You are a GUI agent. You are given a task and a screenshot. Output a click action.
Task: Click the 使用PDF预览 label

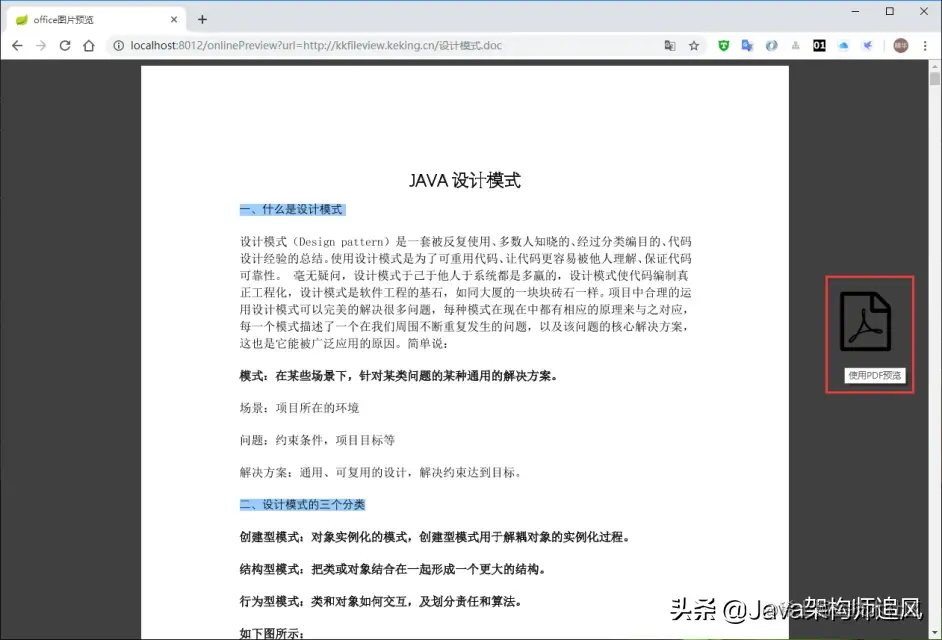pos(874,376)
